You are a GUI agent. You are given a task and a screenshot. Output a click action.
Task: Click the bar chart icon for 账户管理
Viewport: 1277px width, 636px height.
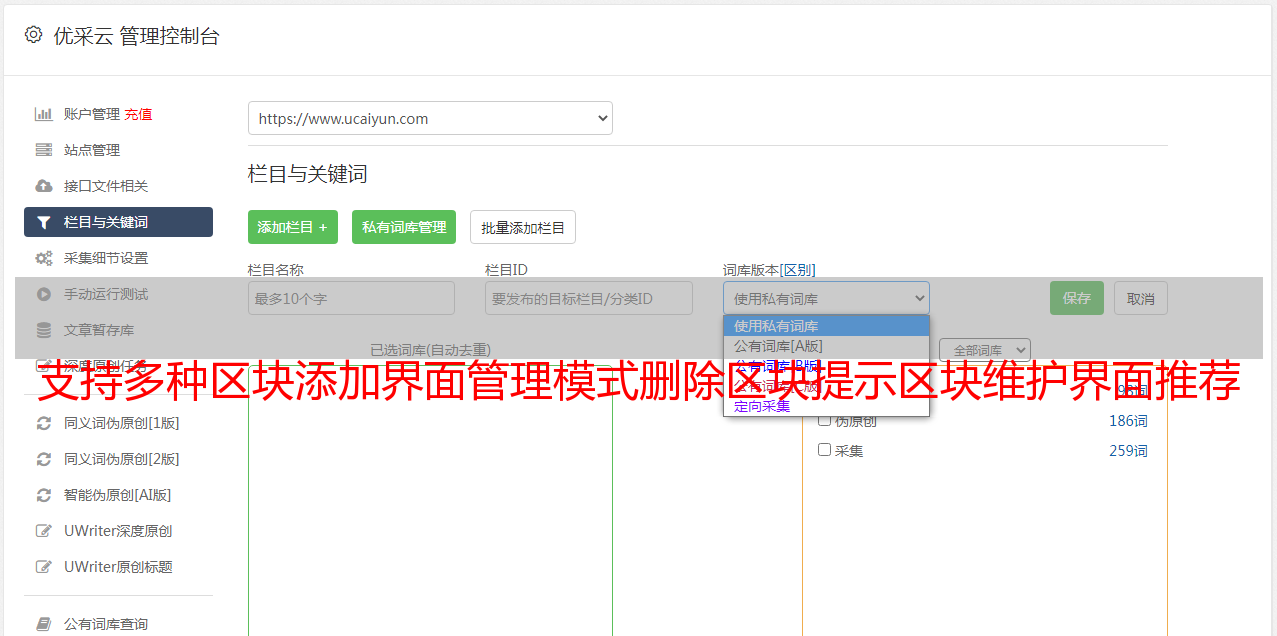point(44,114)
